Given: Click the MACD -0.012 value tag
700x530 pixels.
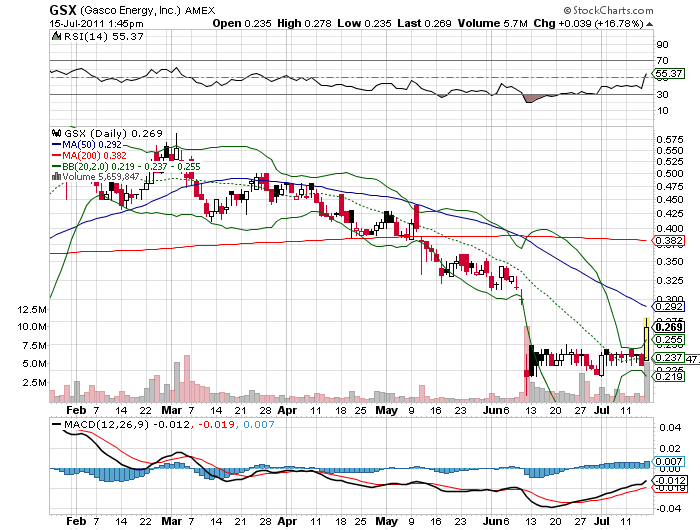Looking at the screenshot, I should pos(670,480).
